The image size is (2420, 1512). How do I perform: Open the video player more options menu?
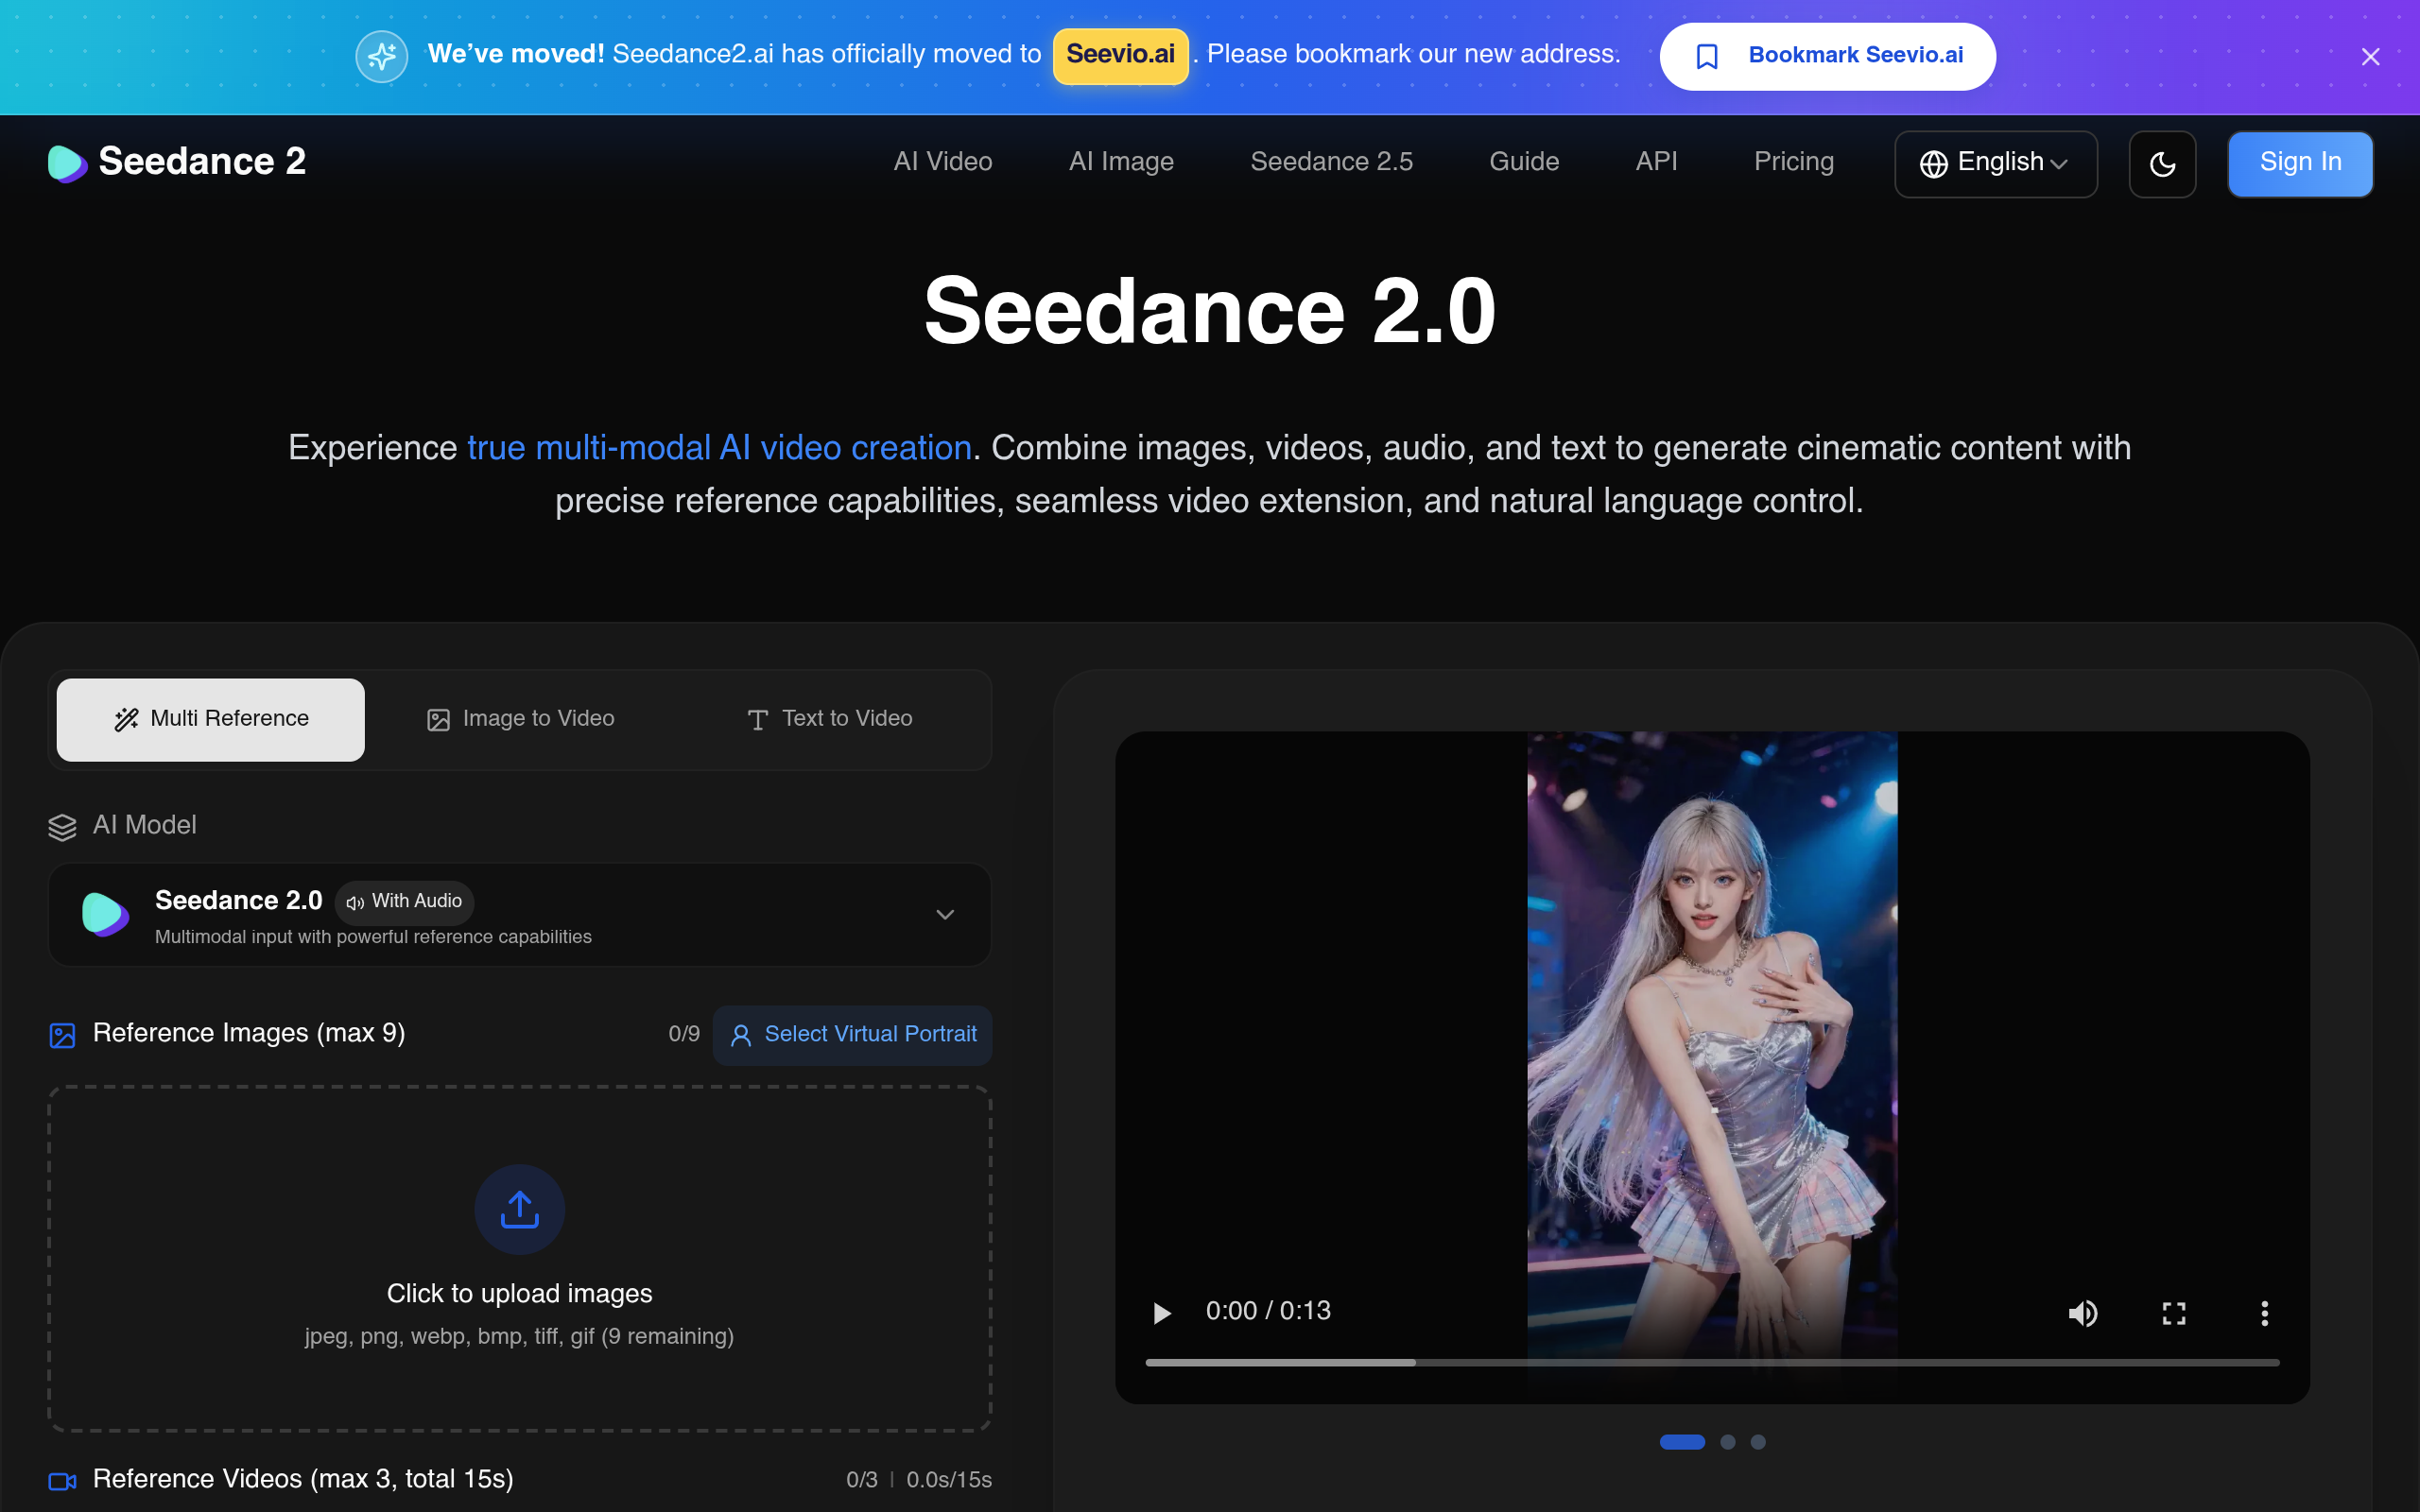tap(2265, 1313)
